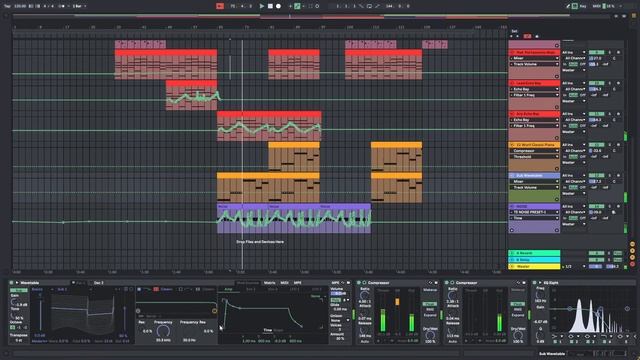Switch to Wavetable Matrix tab
The image size is (640, 360).
(x=269, y=282)
